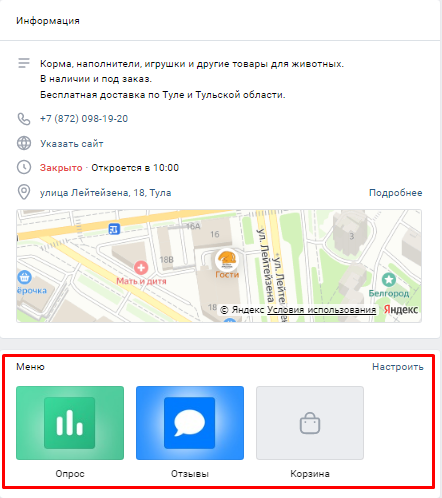Screen dimensions: 442x498
Task: Open the Опрос poll menu tile
Action: (x=70, y=423)
